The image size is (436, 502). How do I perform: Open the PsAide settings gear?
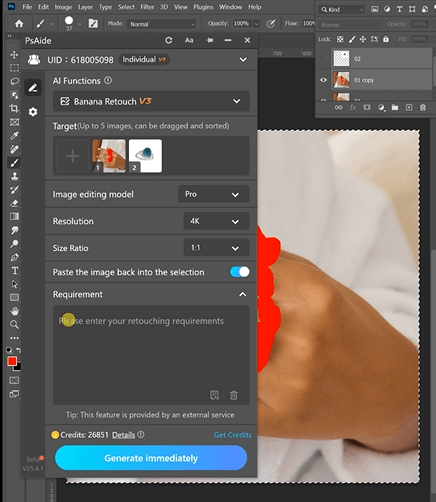tap(33, 112)
